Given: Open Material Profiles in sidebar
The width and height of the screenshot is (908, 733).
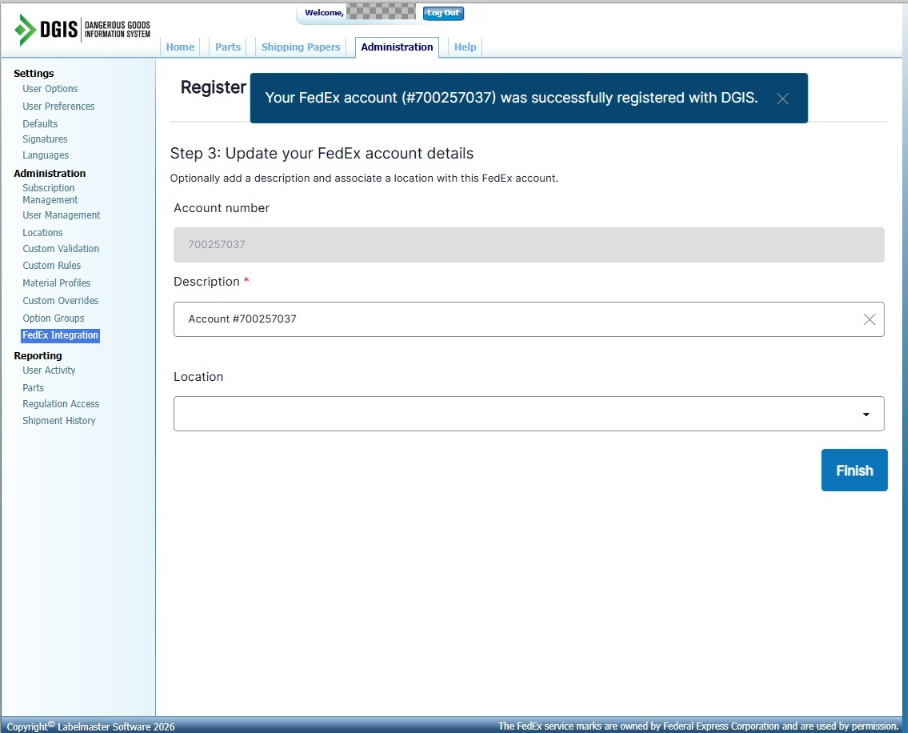Looking at the screenshot, I should point(56,283).
